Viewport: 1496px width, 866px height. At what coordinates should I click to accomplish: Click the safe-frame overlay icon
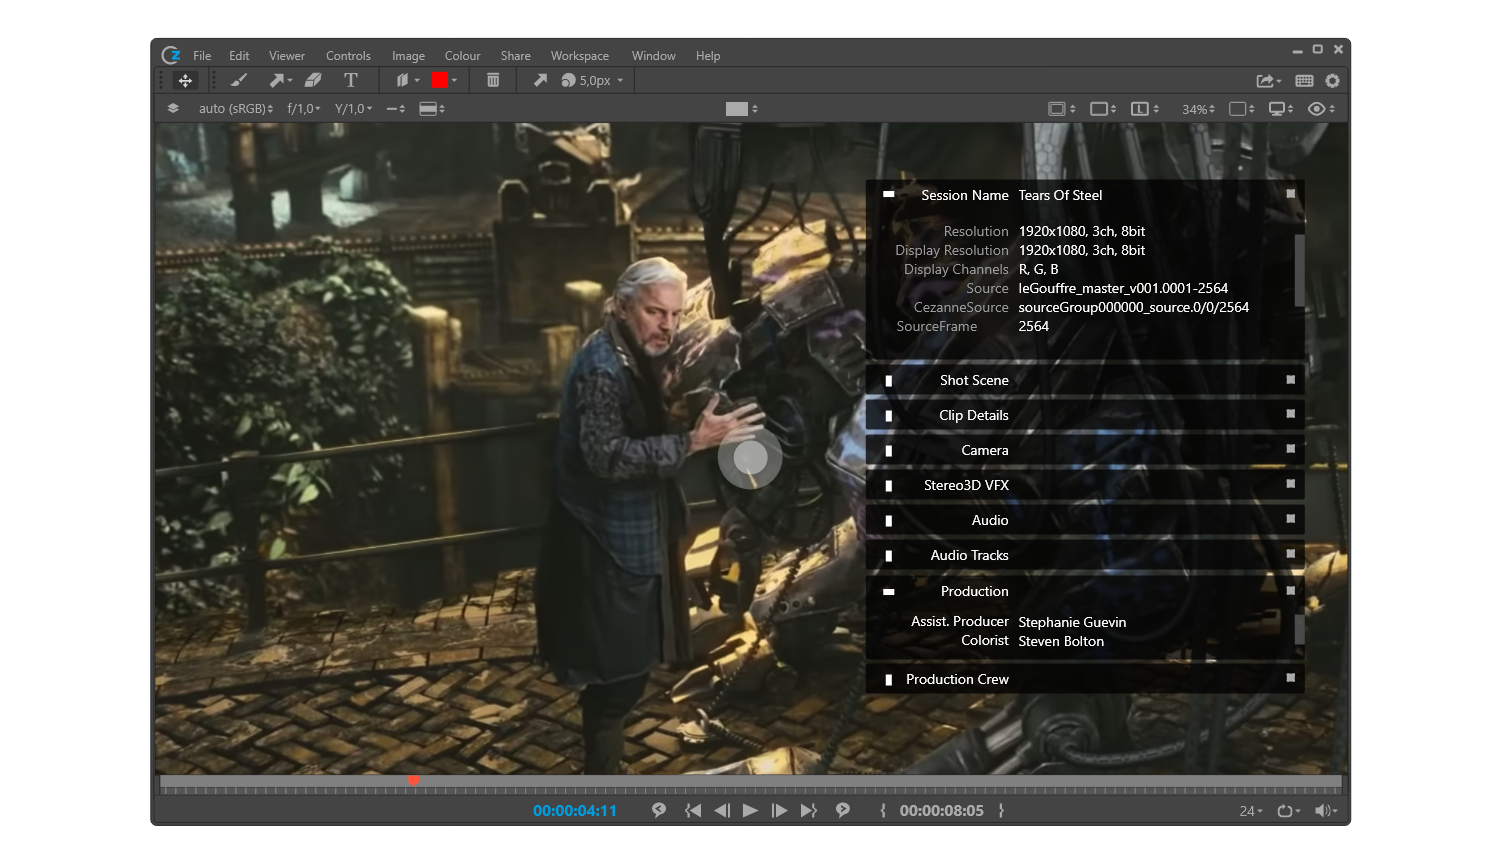tap(1057, 109)
